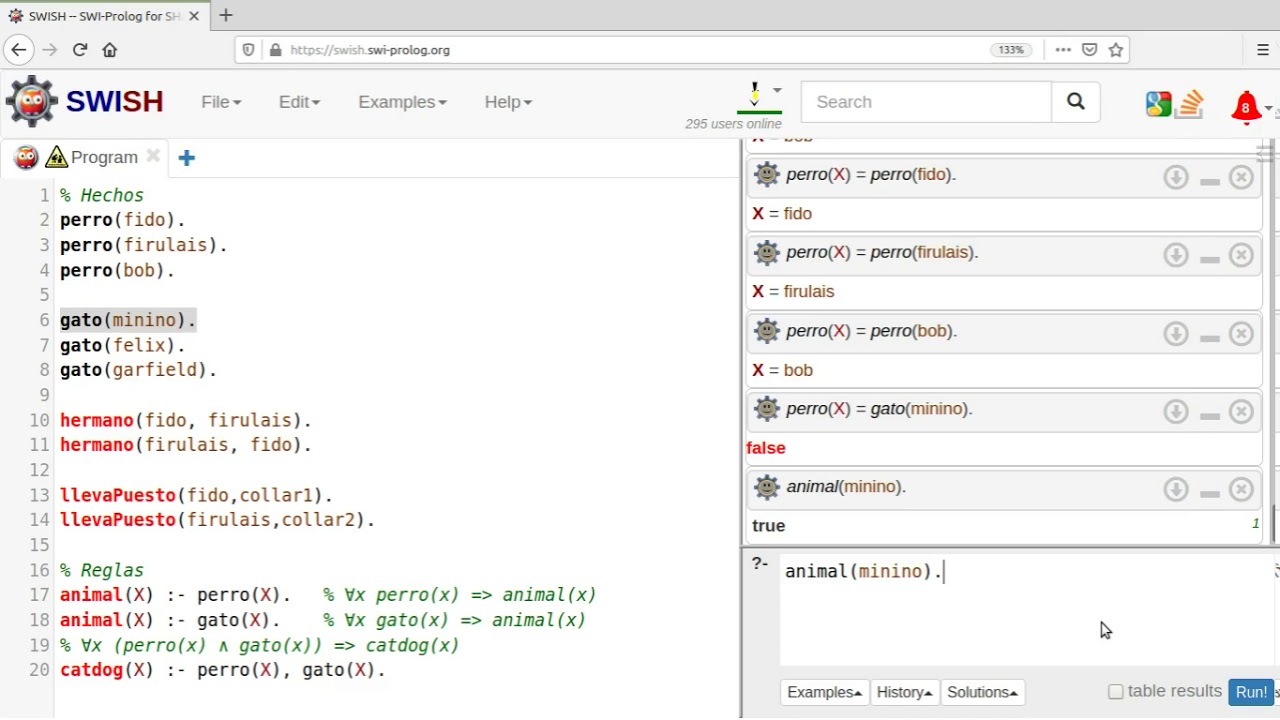Click the vertical scrollbar of answers pane

(x=1274, y=523)
